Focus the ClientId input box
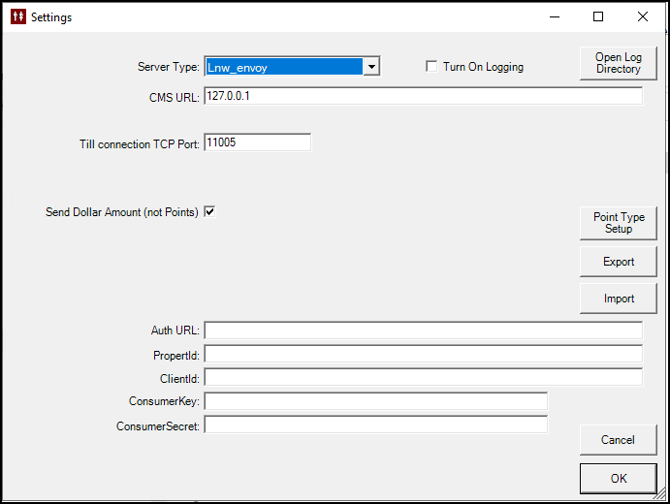The image size is (670, 504). [x=423, y=378]
